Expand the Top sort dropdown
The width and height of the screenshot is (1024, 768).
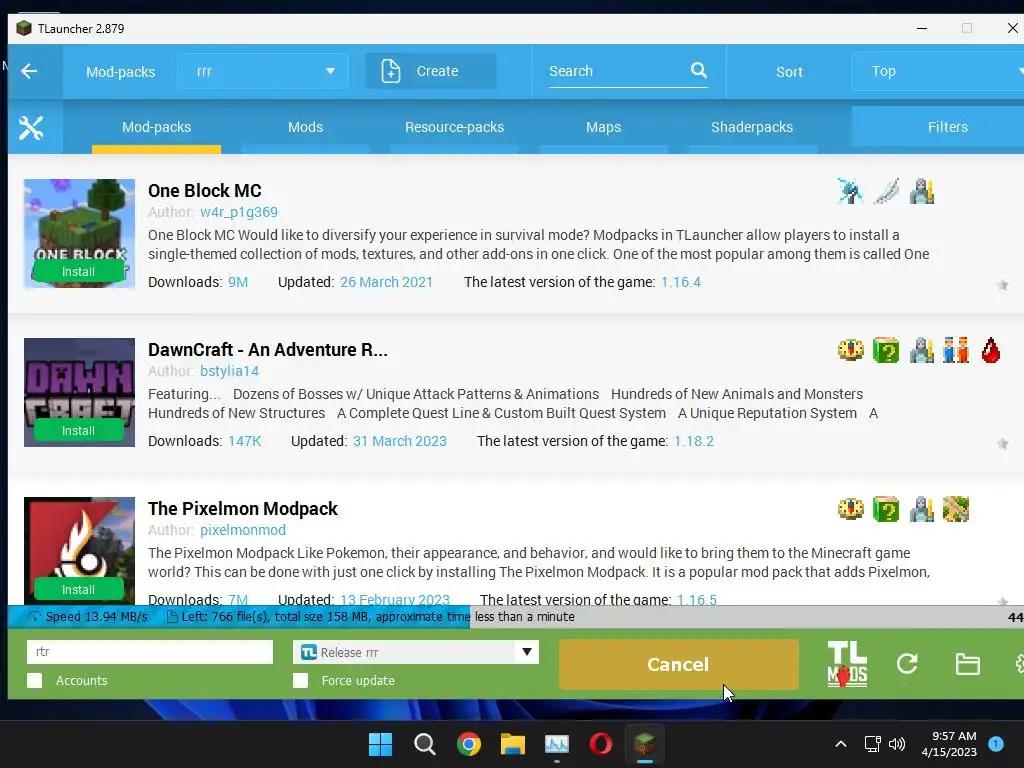pyautogui.click(x=938, y=71)
